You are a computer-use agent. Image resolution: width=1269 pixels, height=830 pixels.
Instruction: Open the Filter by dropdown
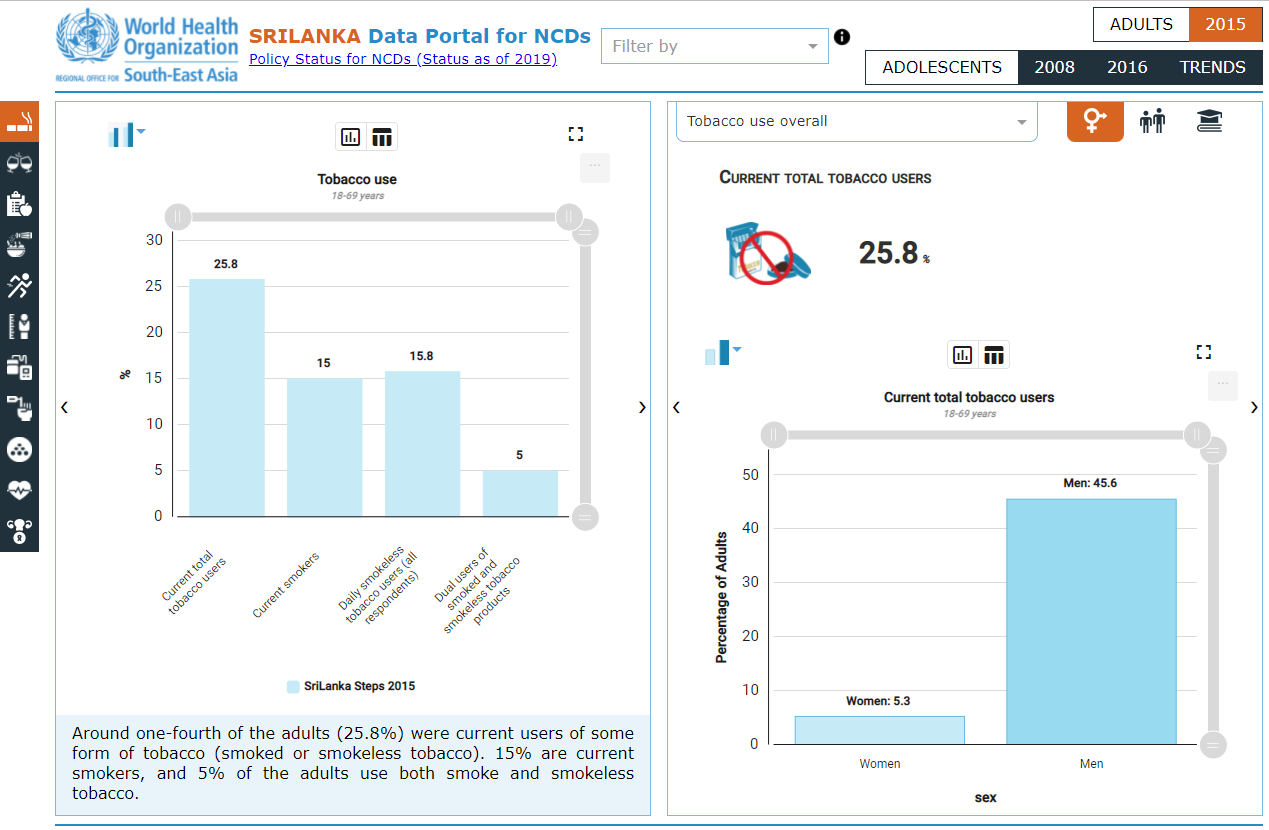point(714,46)
